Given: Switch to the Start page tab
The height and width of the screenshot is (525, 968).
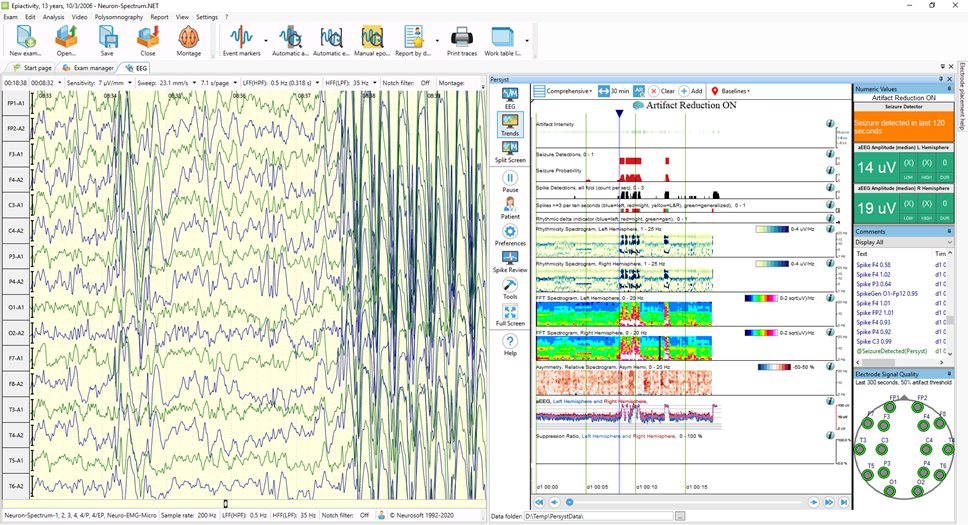Looking at the screenshot, I should coord(33,68).
